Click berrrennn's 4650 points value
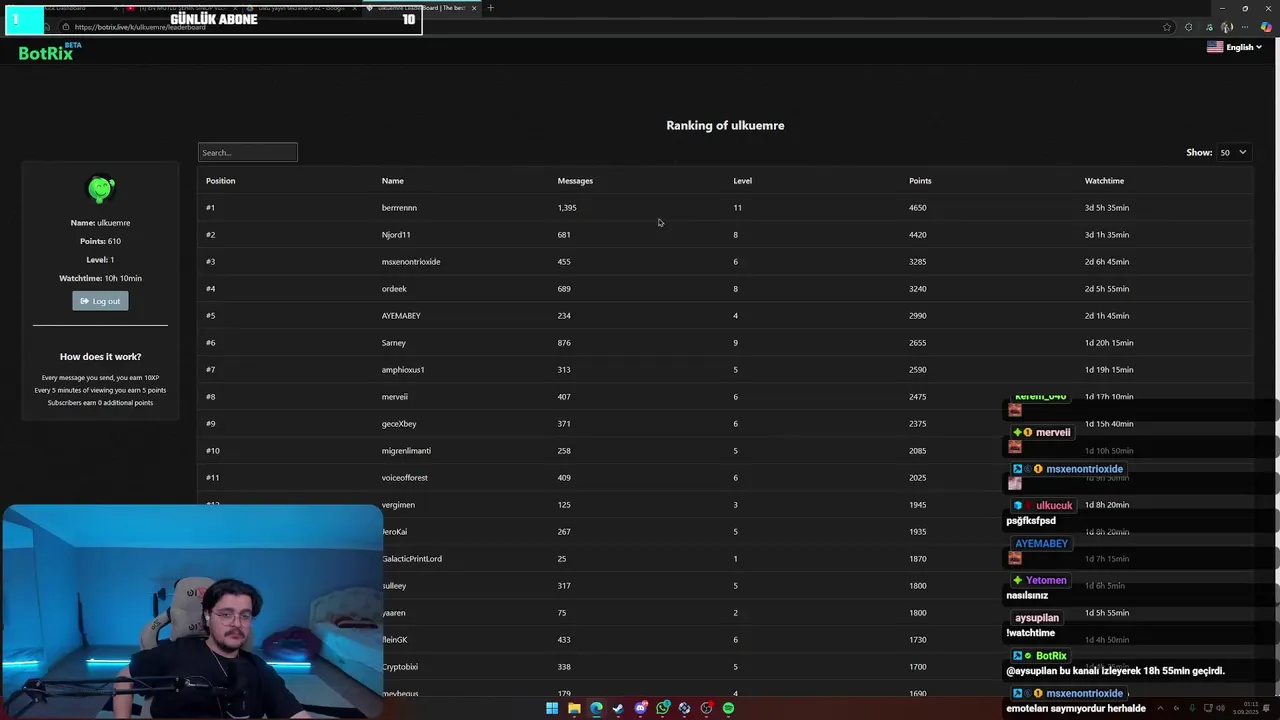The height and width of the screenshot is (720, 1280). 917,208
